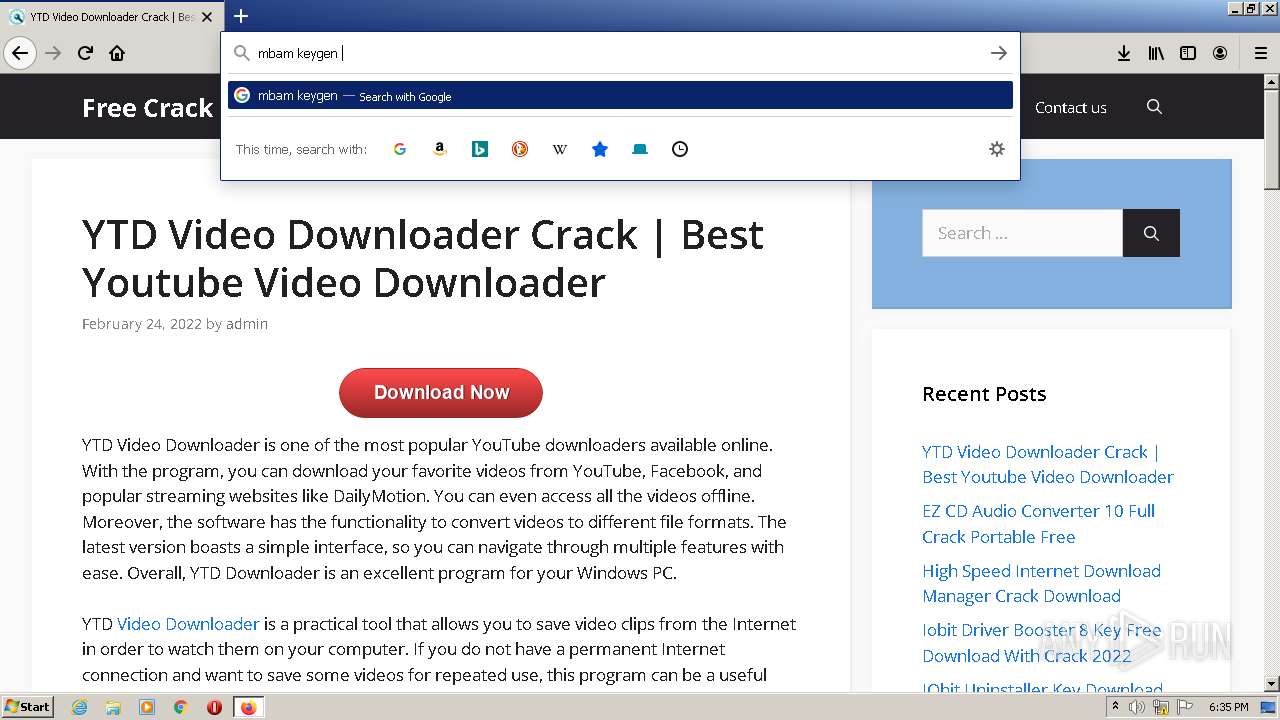Follow the Video Downloader inline link
Image resolution: width=1280 pixels, height=720 pixels.
click(188, 624)
